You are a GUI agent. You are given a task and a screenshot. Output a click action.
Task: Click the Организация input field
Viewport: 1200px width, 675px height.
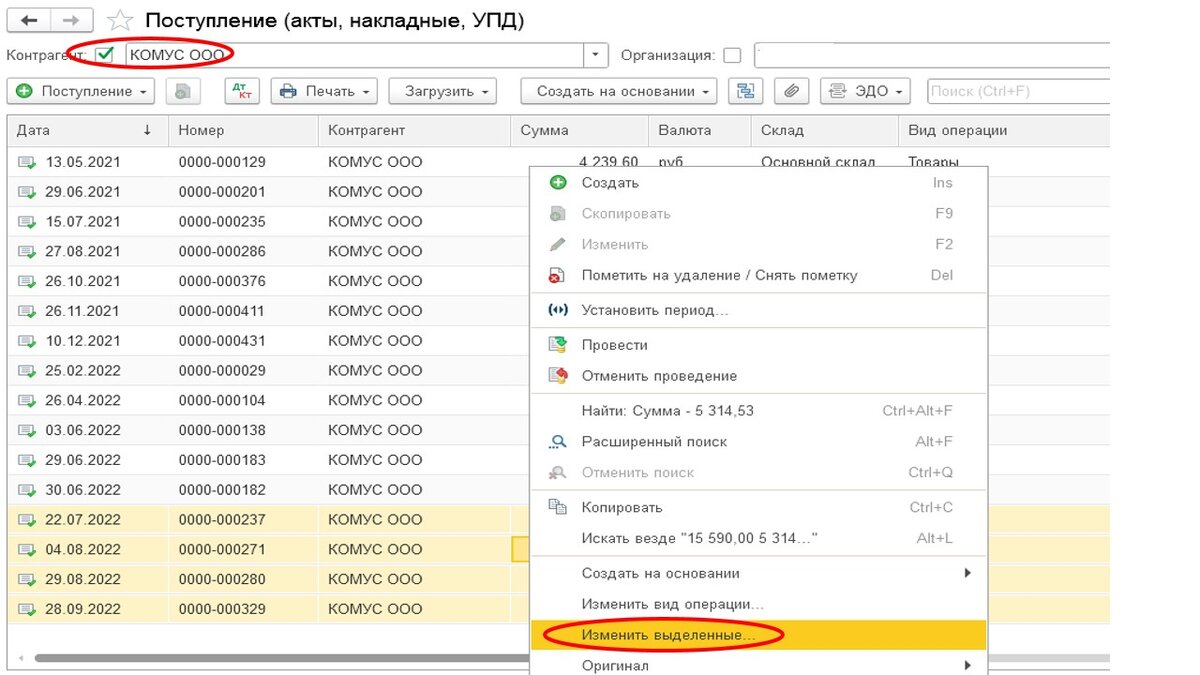coord(932,55)
